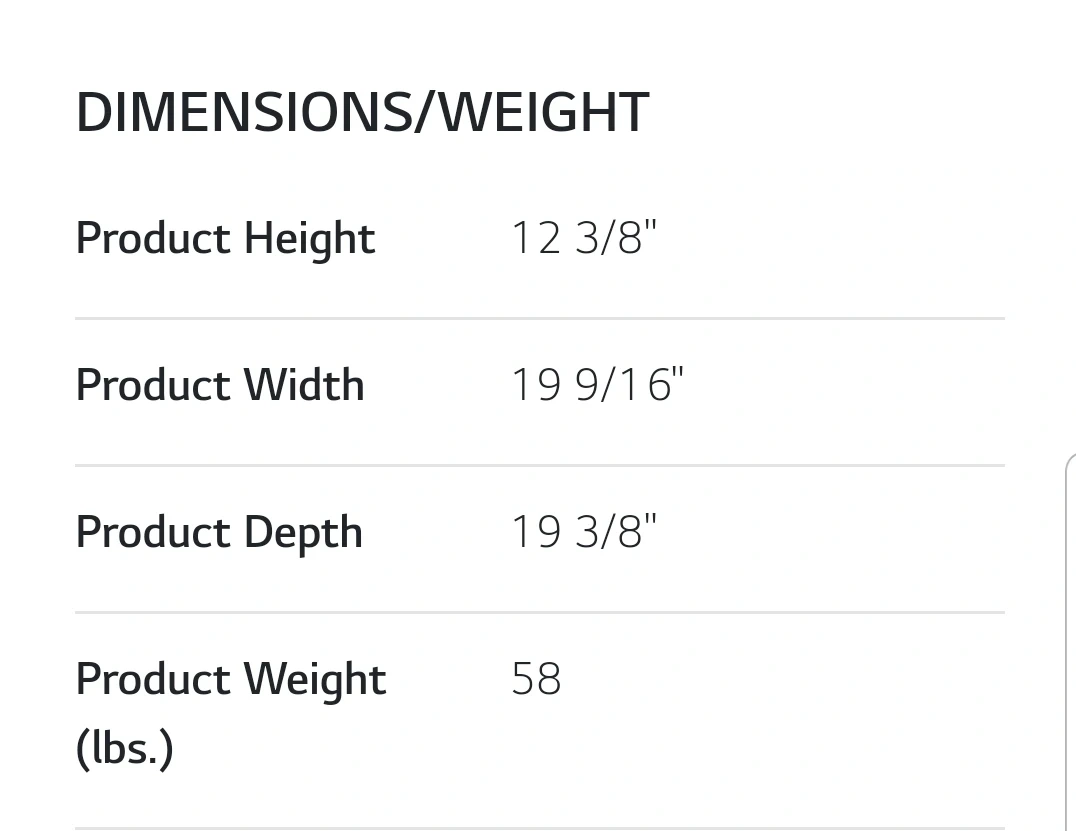Select the 19 3/8" depth value

click(584, 533)
